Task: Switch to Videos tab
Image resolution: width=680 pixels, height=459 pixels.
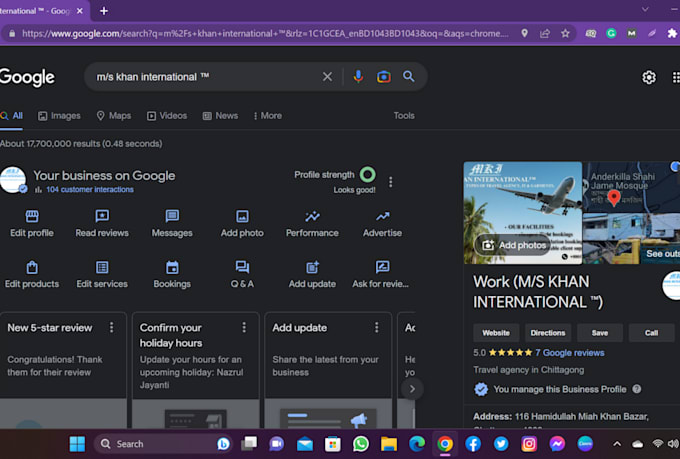Action: coord(167,116)
